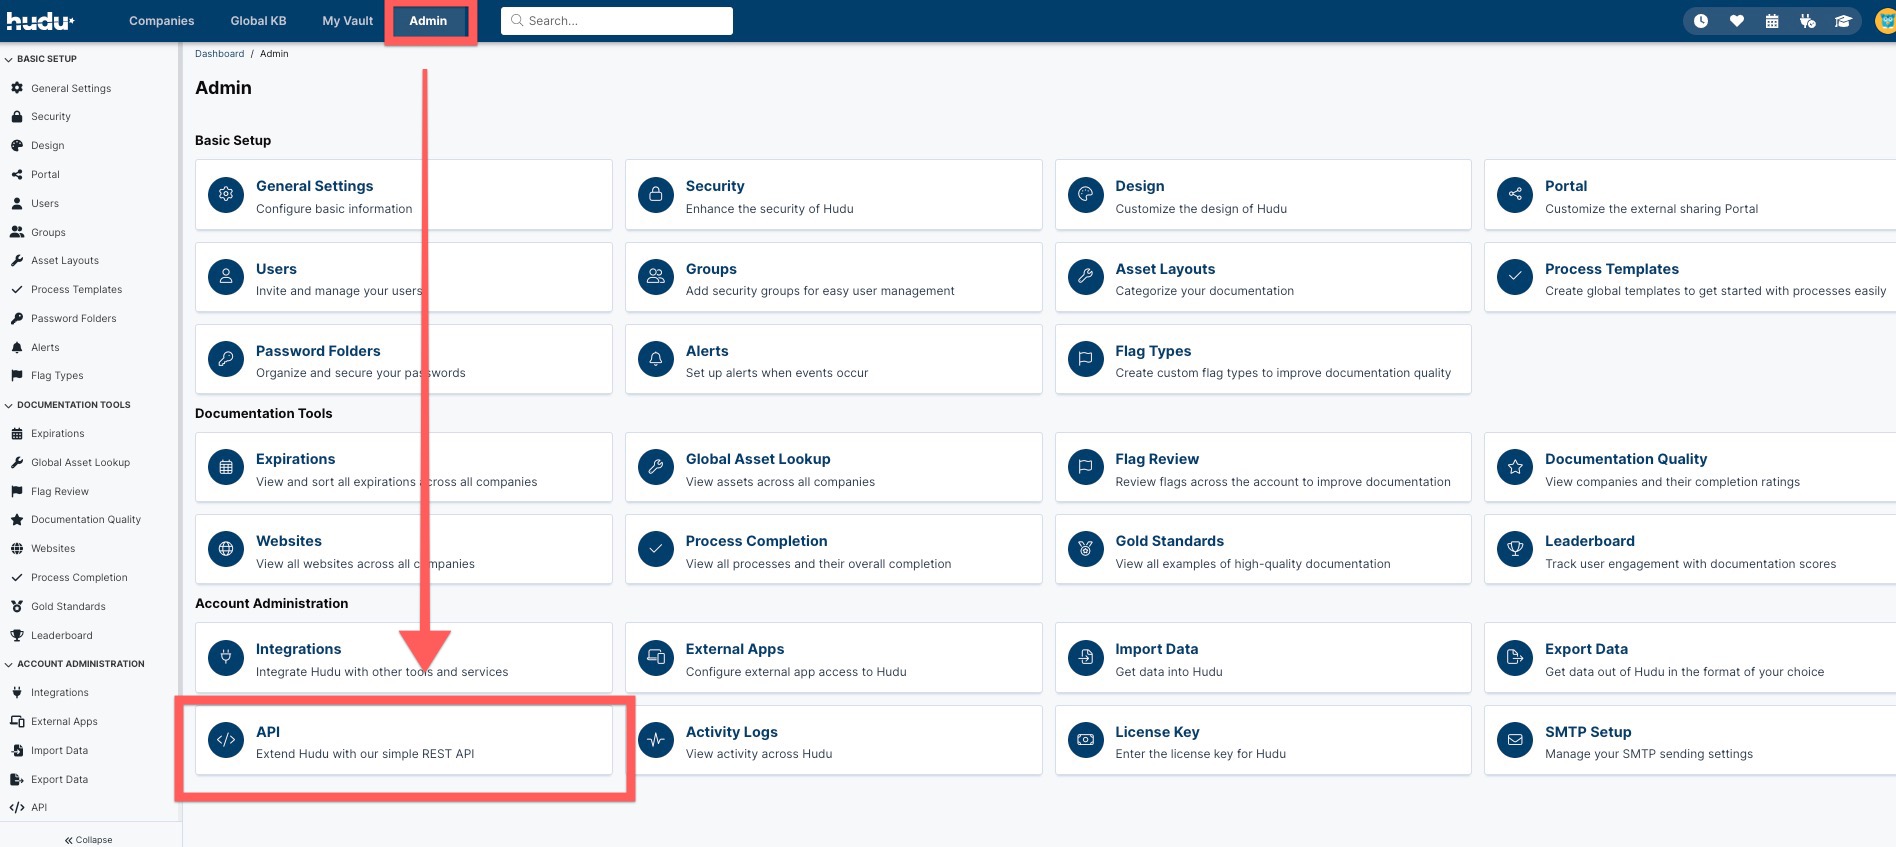This screenshot has height=847, width=1896.
Task: Click the plug integrations status icon
Action: coord(1807,21)
